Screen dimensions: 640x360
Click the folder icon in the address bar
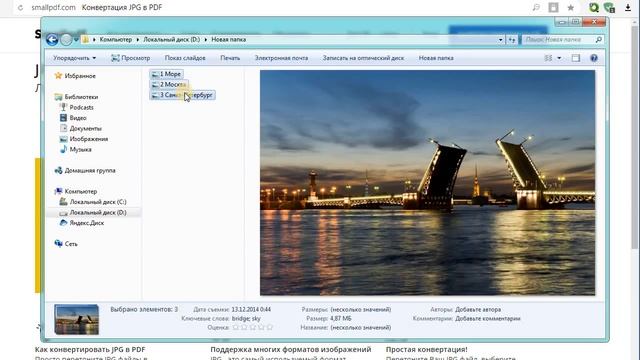(x=85, y=40)
